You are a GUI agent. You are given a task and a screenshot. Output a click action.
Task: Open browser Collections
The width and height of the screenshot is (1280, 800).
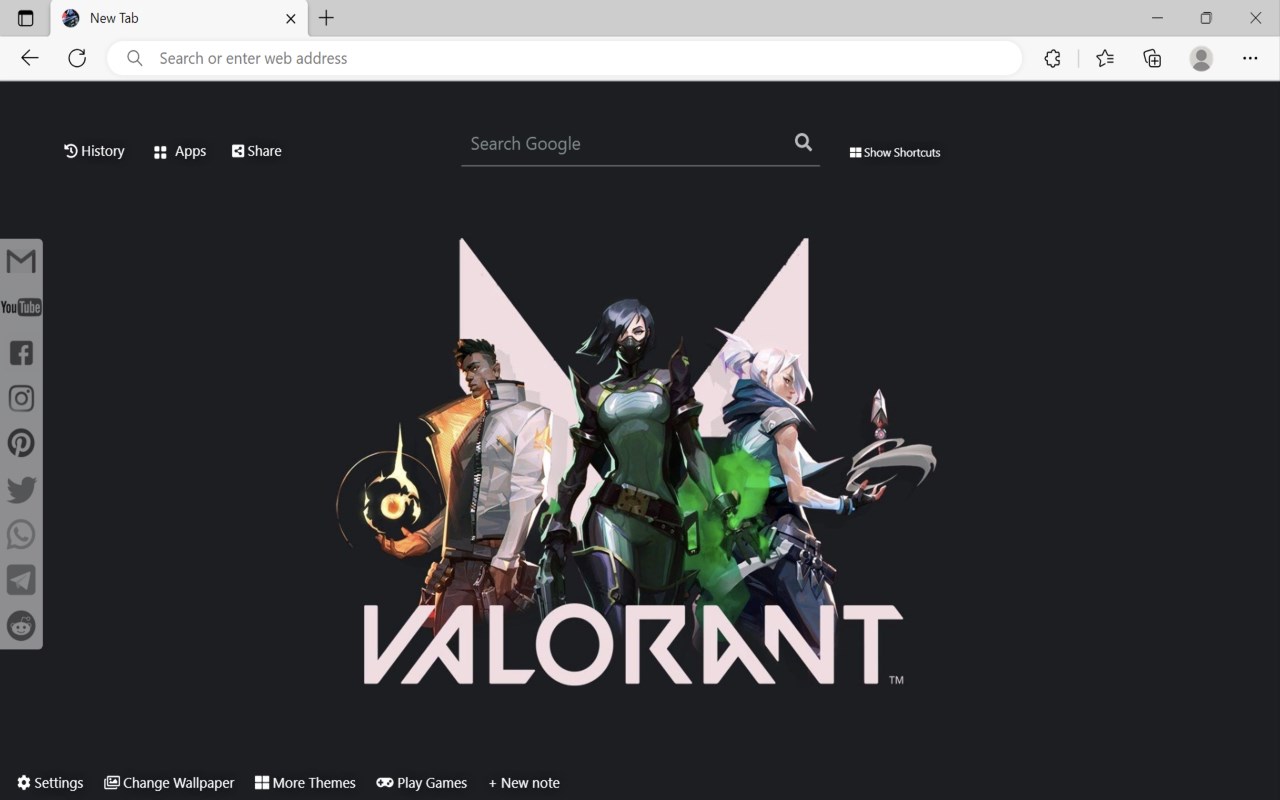tap(1152, 58)
